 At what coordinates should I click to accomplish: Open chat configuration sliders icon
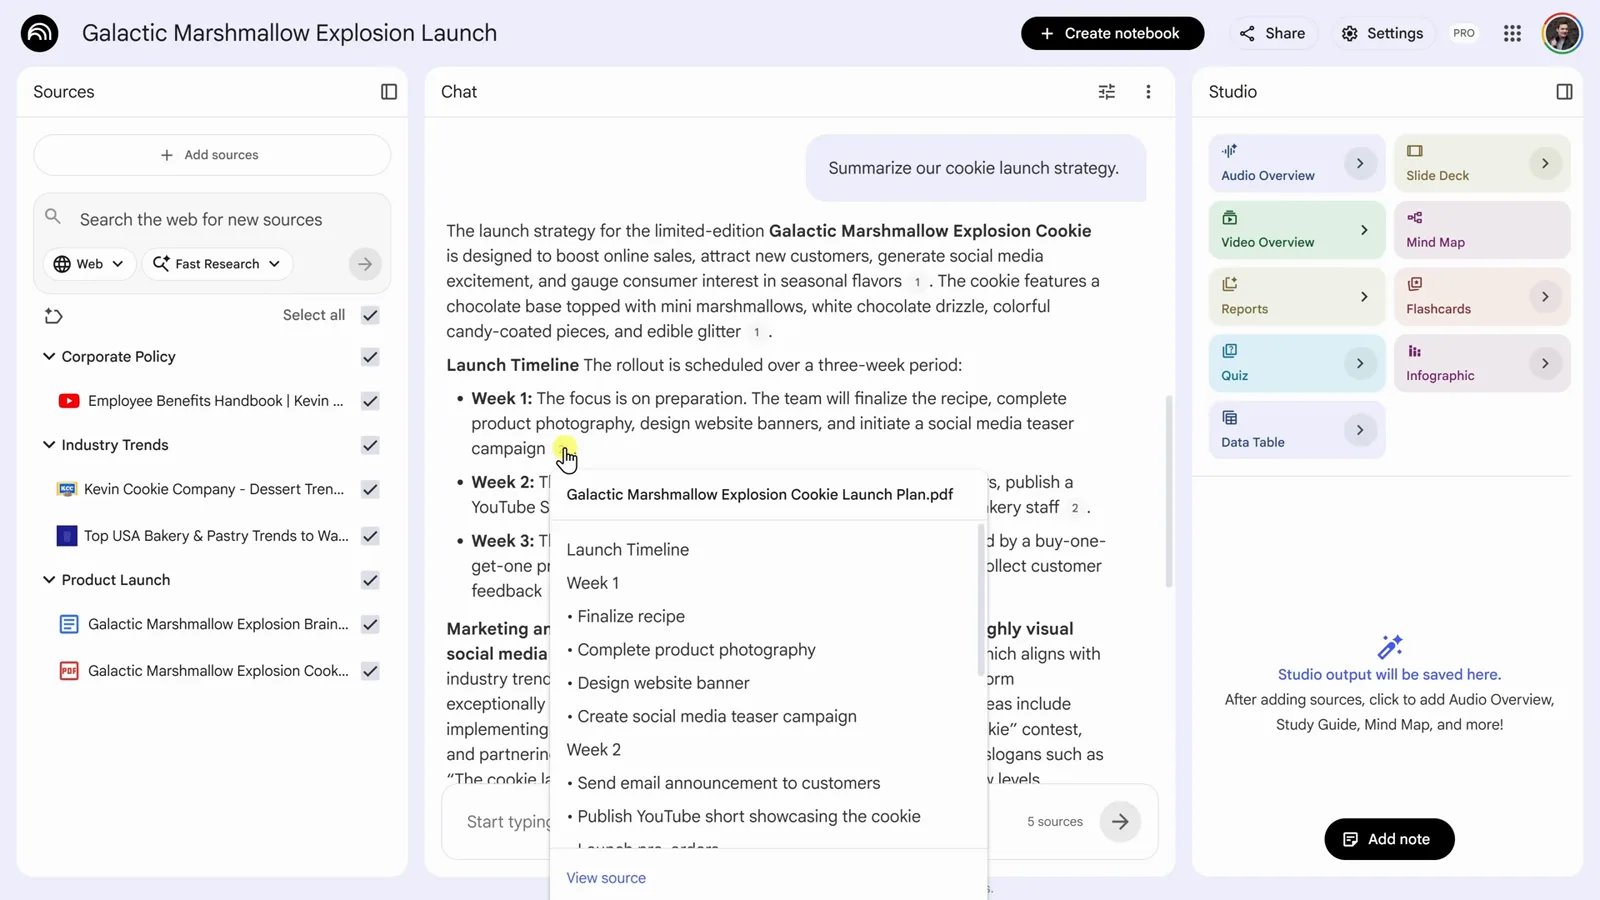tap(1107, 92)
